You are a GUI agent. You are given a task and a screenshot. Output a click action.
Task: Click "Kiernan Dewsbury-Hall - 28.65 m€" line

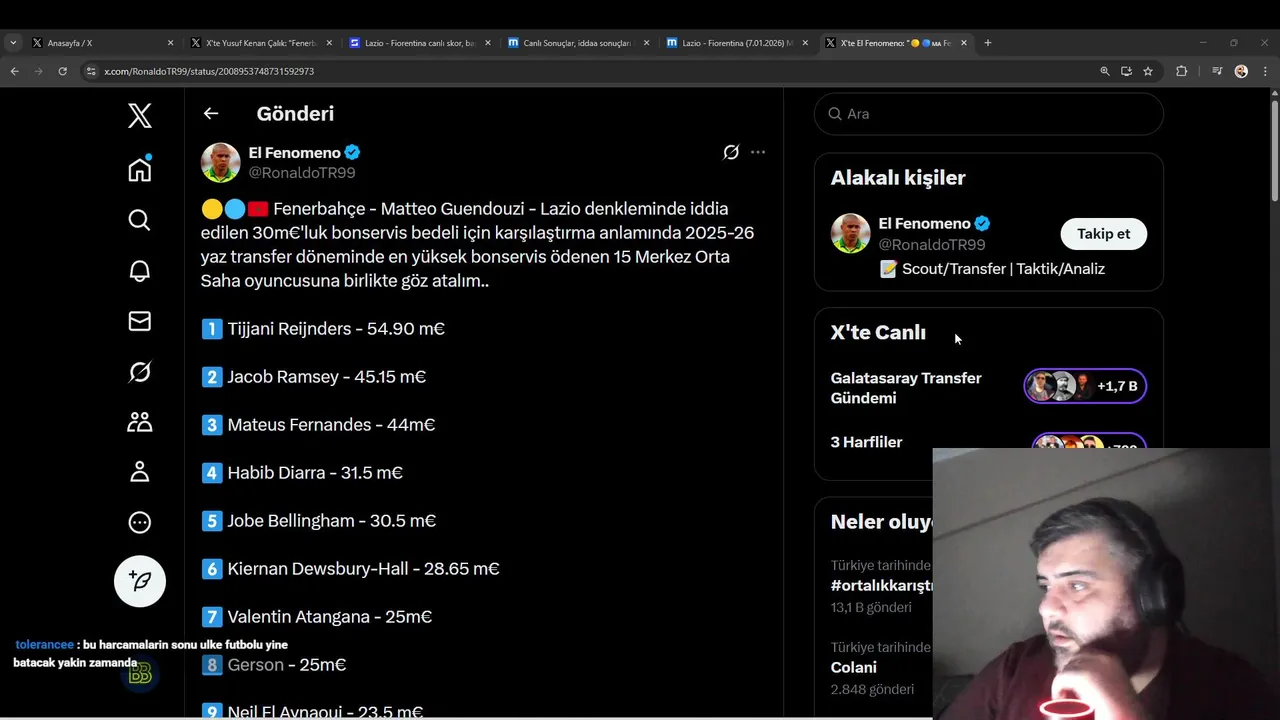coord(350,569)
